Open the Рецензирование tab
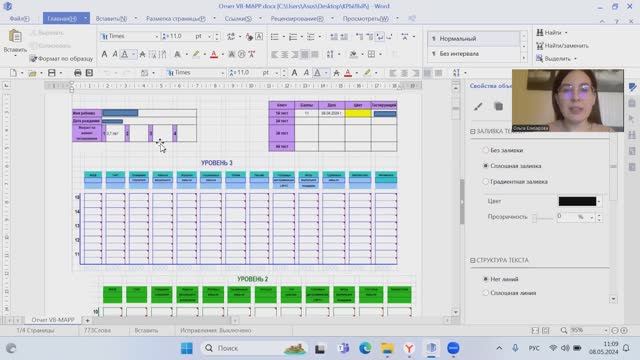Viewport: 640px width, 360px height. [297, 19]
